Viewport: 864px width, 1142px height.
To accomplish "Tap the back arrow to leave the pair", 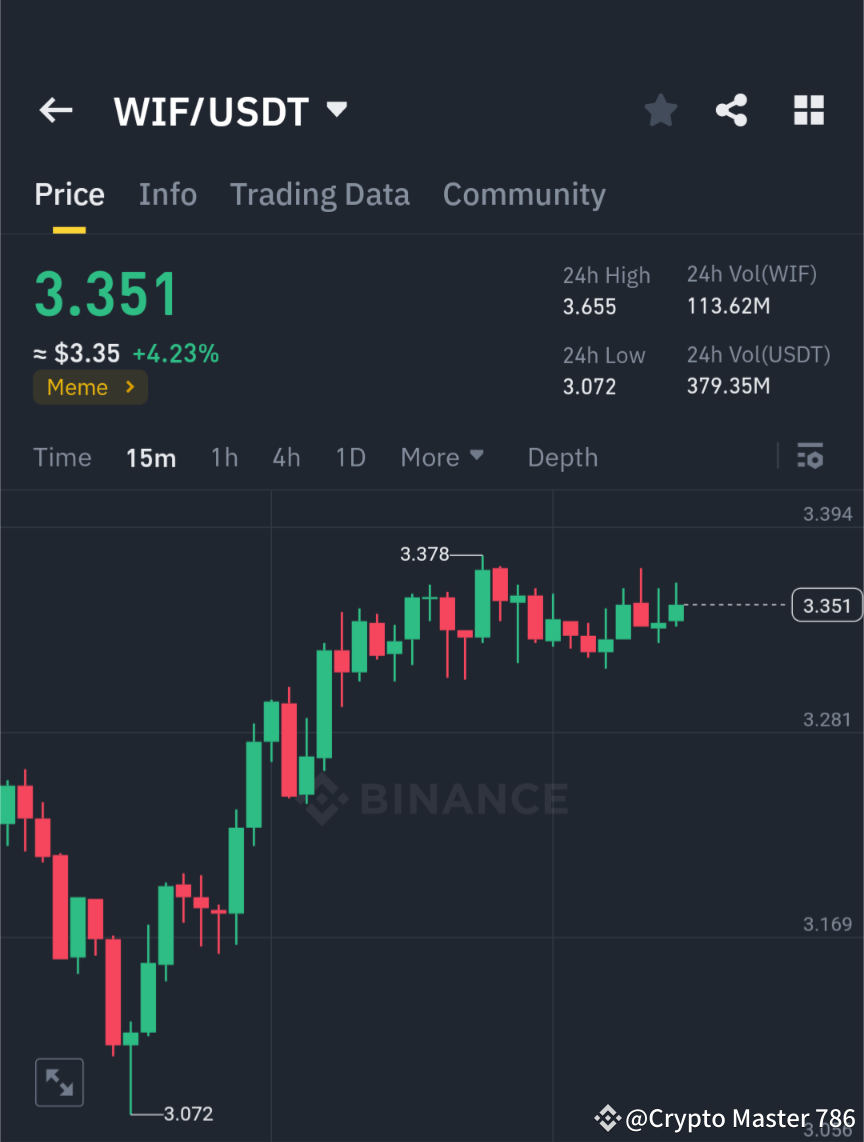I will click(x=55, y=110).
